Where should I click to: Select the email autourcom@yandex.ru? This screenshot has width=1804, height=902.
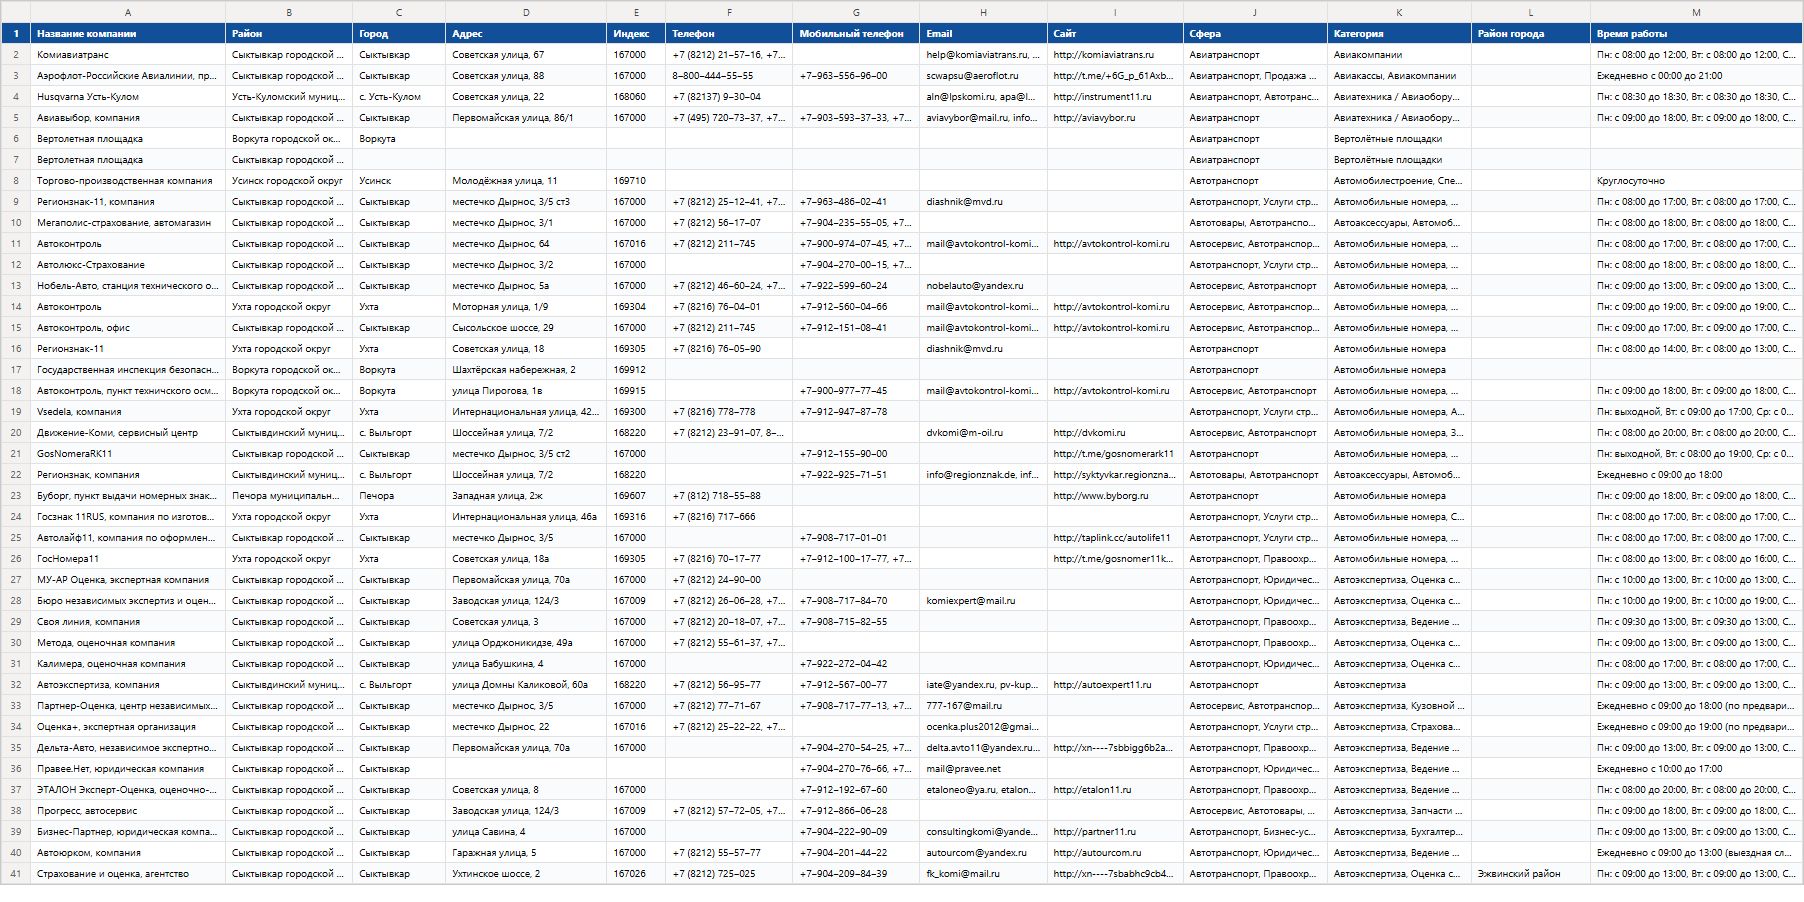(983, 853)
